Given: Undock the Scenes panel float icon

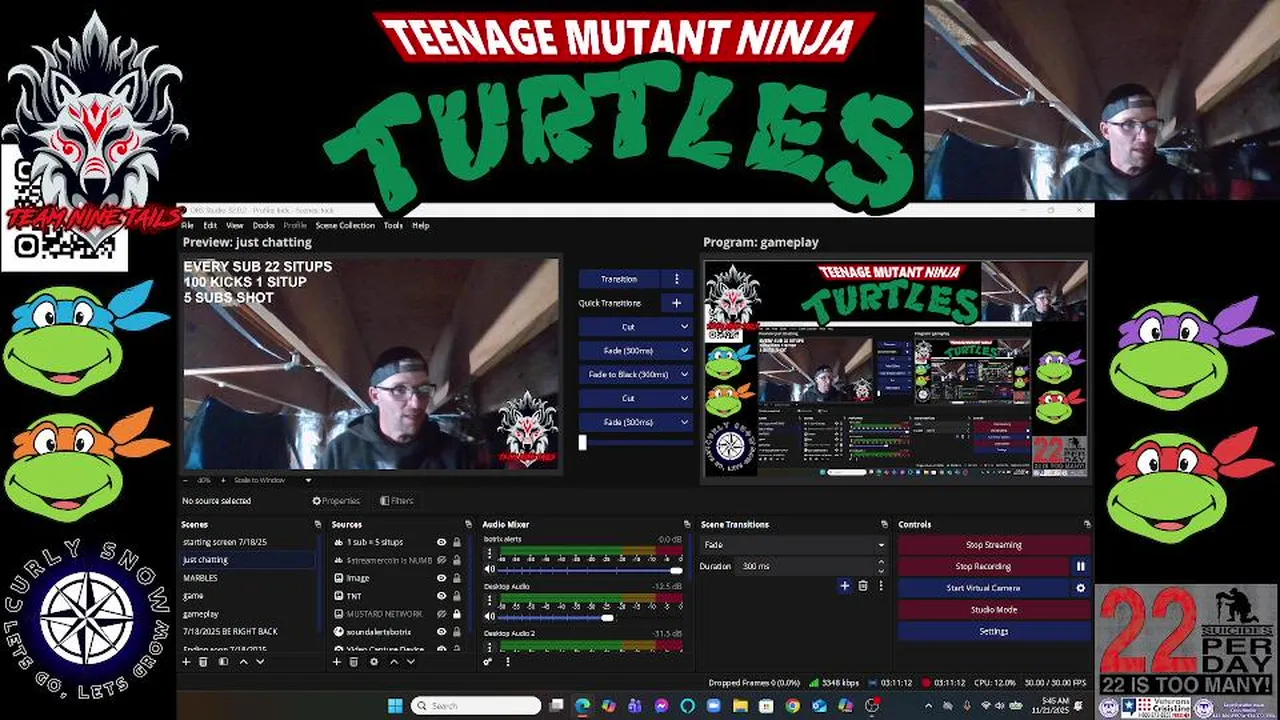Looking at the screenshot, I should (x=317, y=524).
